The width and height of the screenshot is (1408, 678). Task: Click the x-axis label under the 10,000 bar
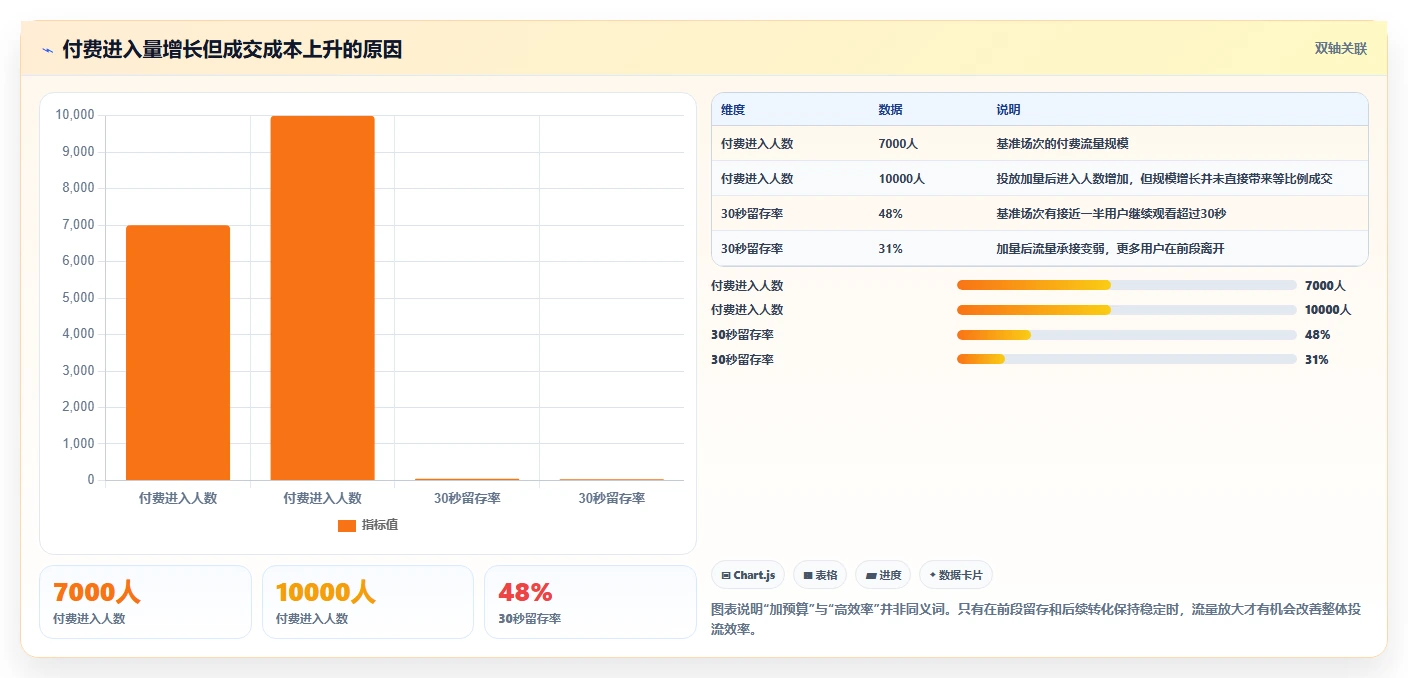tap(322, 498)
